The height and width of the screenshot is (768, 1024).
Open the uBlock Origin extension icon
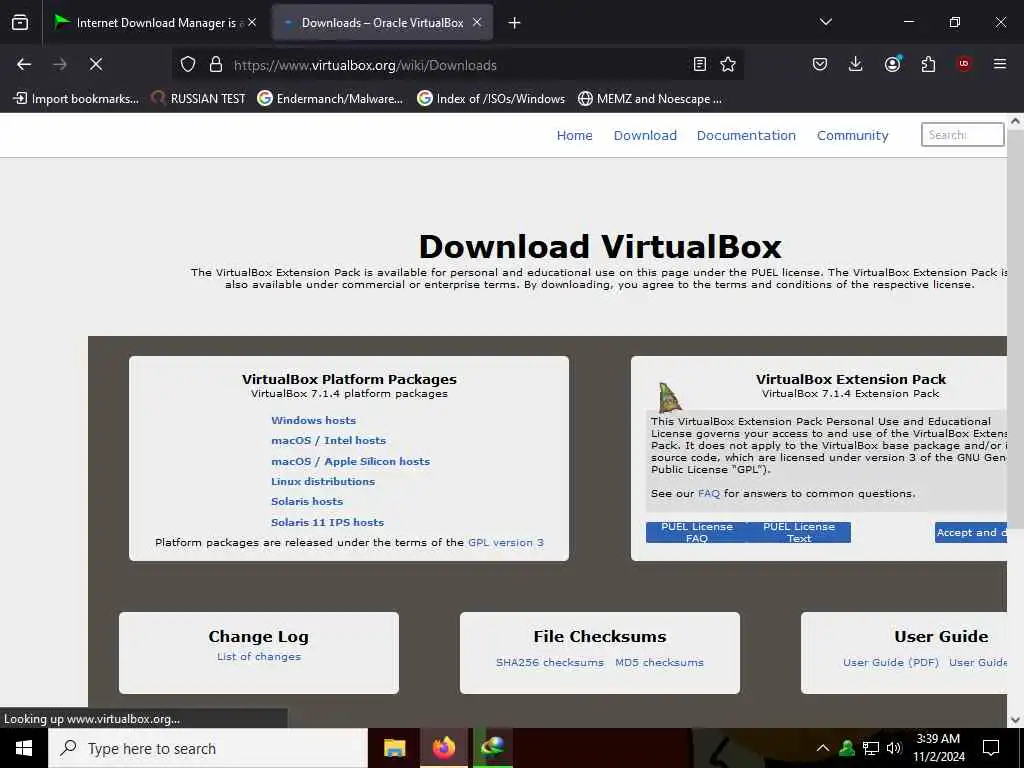pos(964,64)
